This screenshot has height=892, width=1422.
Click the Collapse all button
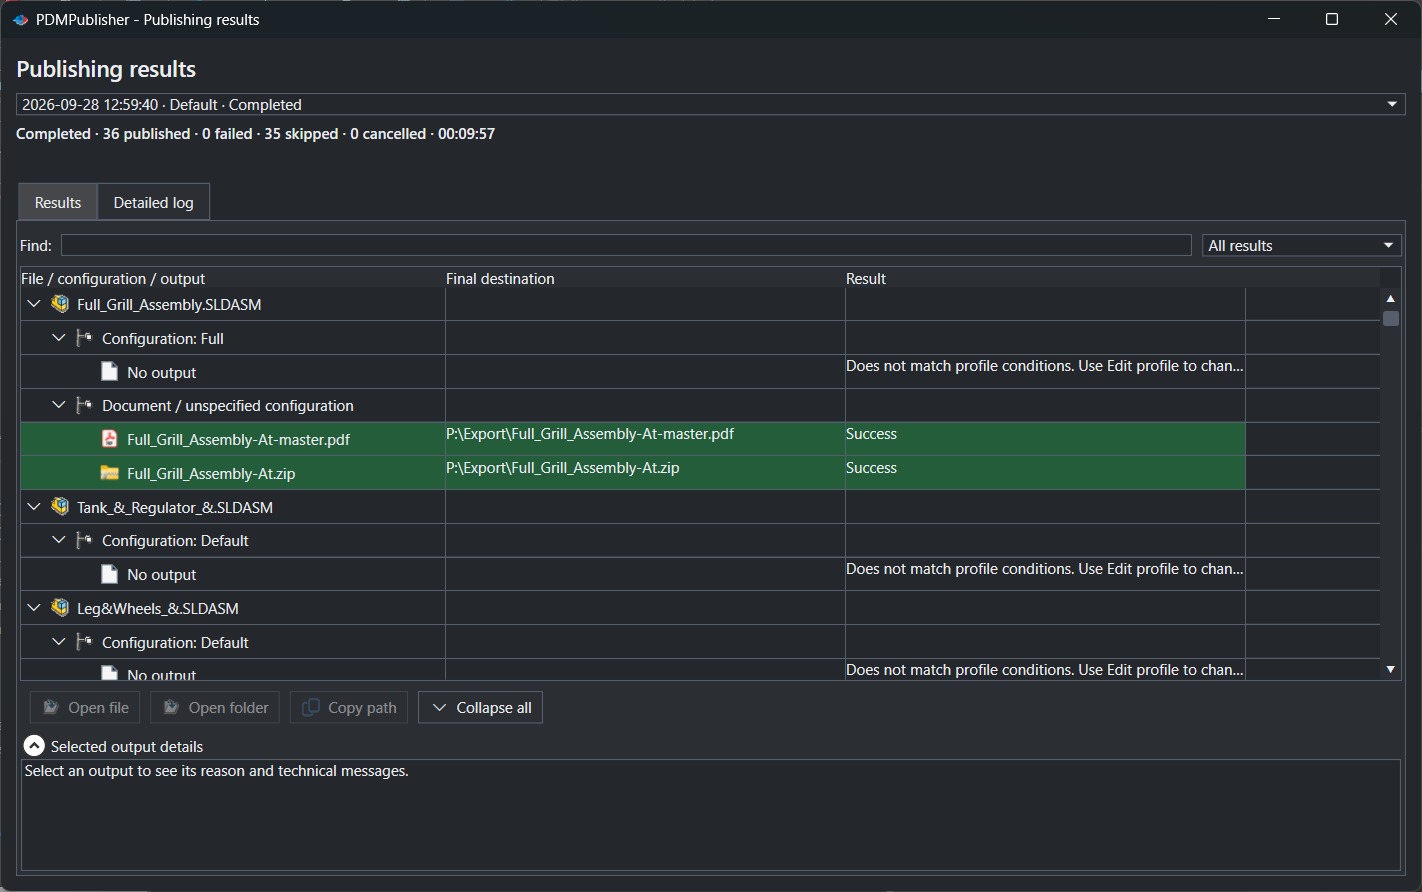[481, 707]
